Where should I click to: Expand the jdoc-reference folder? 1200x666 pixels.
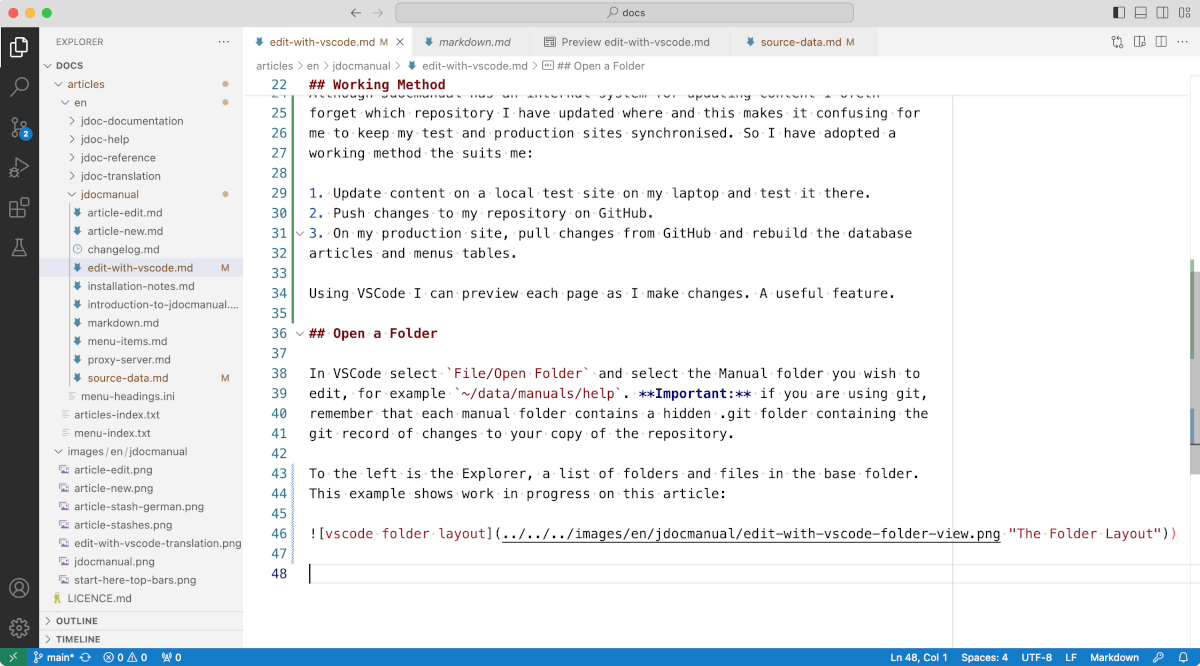pyautogui.click(x=118, y=157)
